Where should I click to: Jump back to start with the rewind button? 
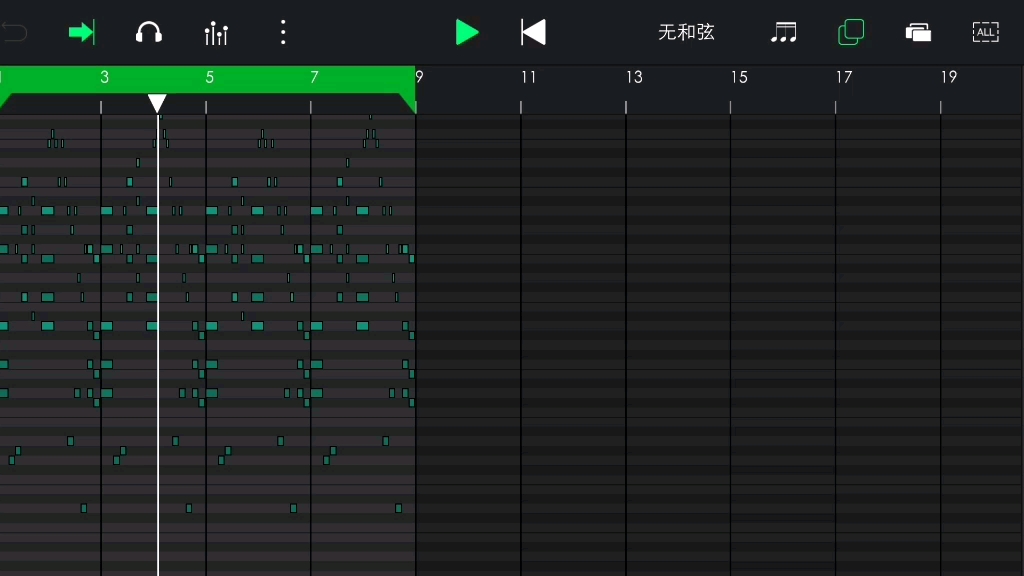(533, 32)
